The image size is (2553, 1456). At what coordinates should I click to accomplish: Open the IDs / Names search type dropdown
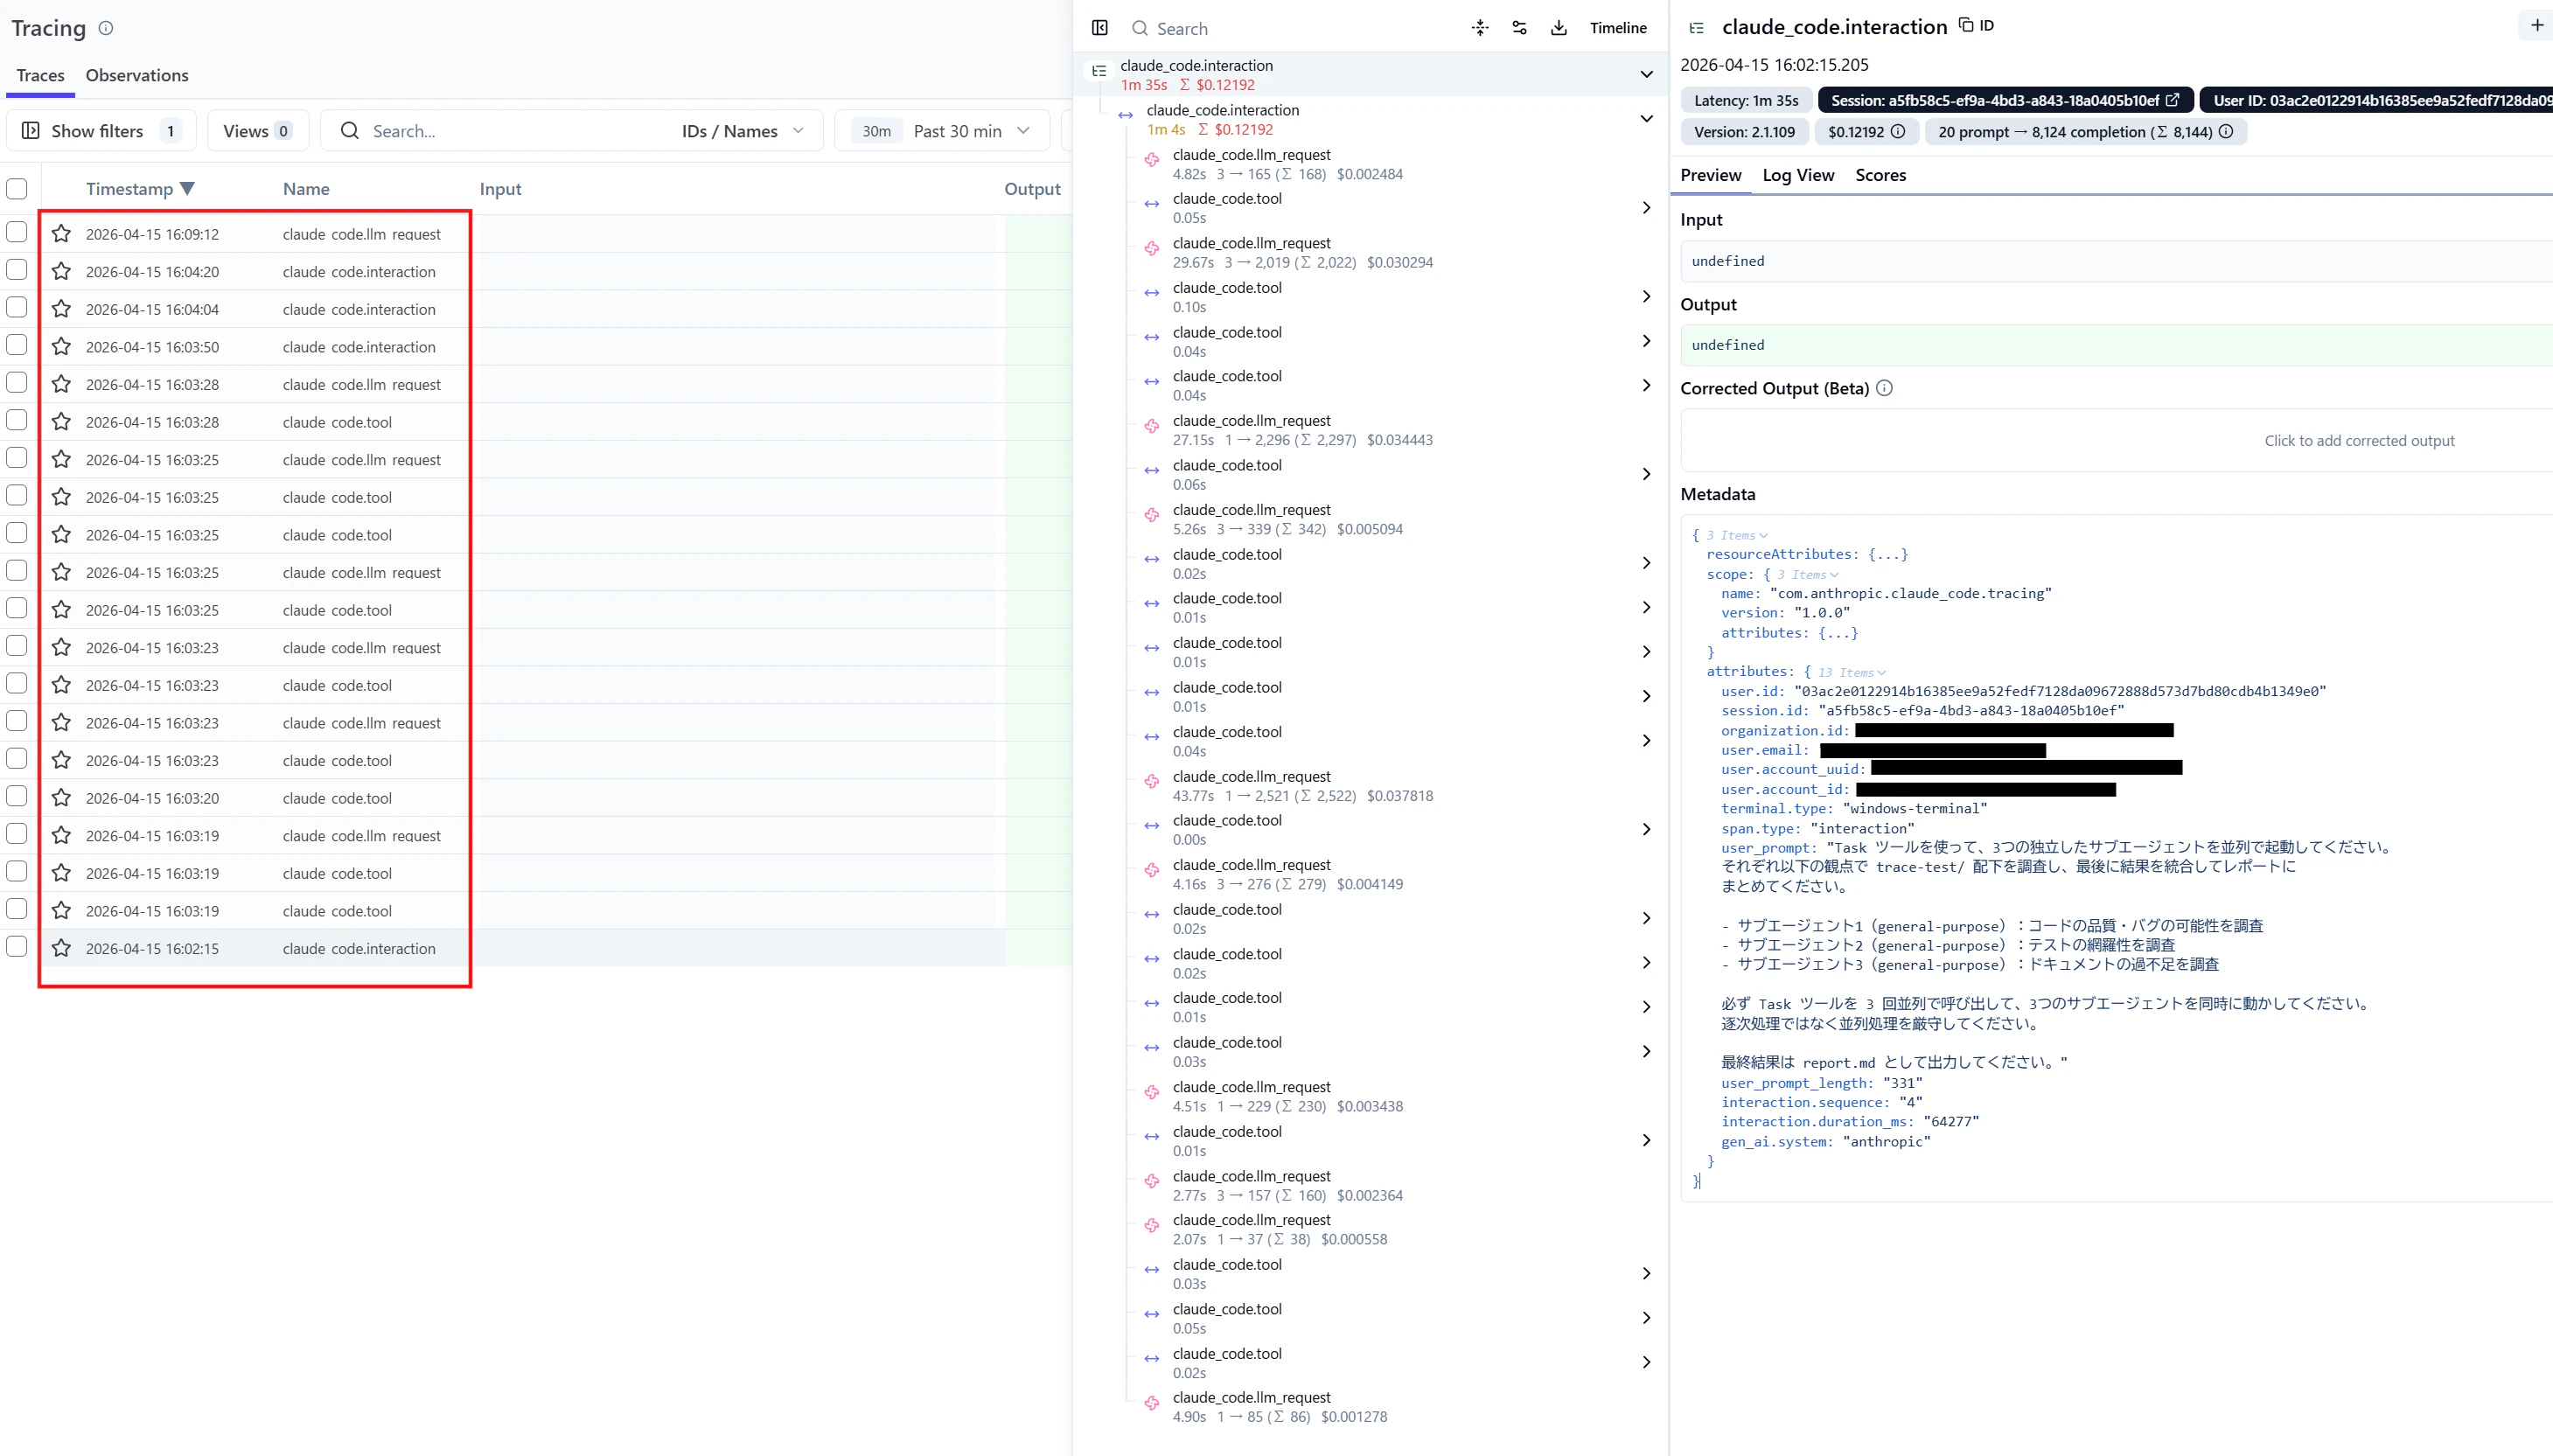pos(743,131)
